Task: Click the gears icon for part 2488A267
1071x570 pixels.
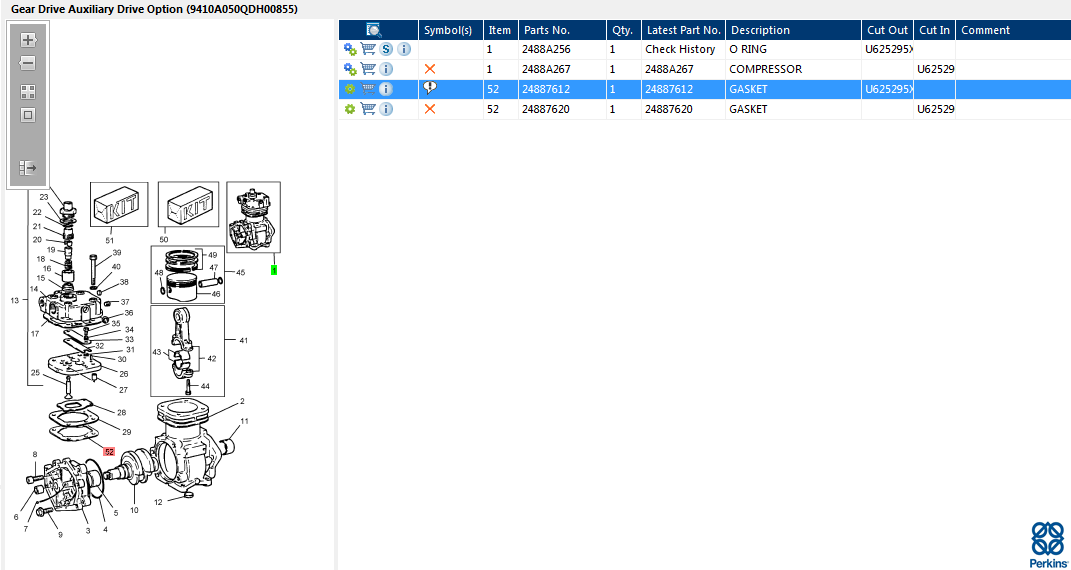Action: click(350, 69)
